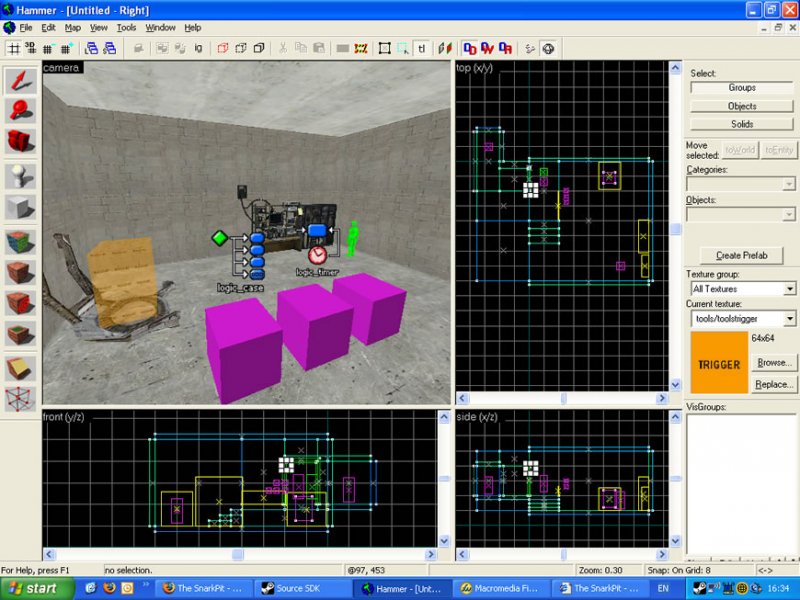The width and height of the screenshot is (800, 600).
Task: Open the Toggle Texture Application tool
Action: (20, 240)
